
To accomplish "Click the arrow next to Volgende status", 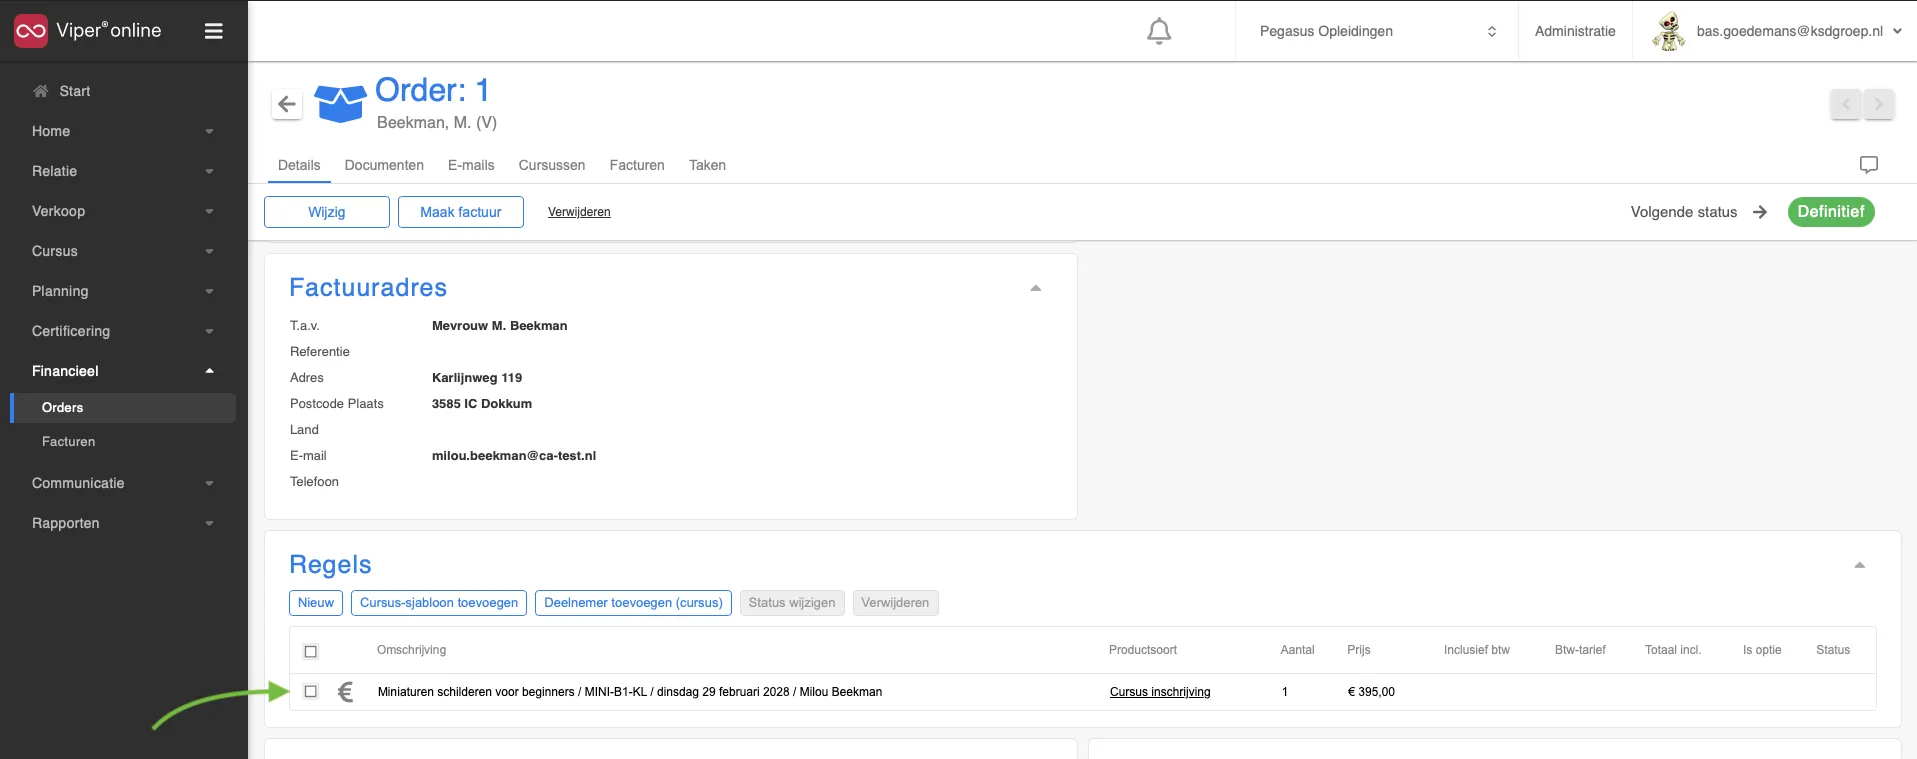I will 1760,212.
